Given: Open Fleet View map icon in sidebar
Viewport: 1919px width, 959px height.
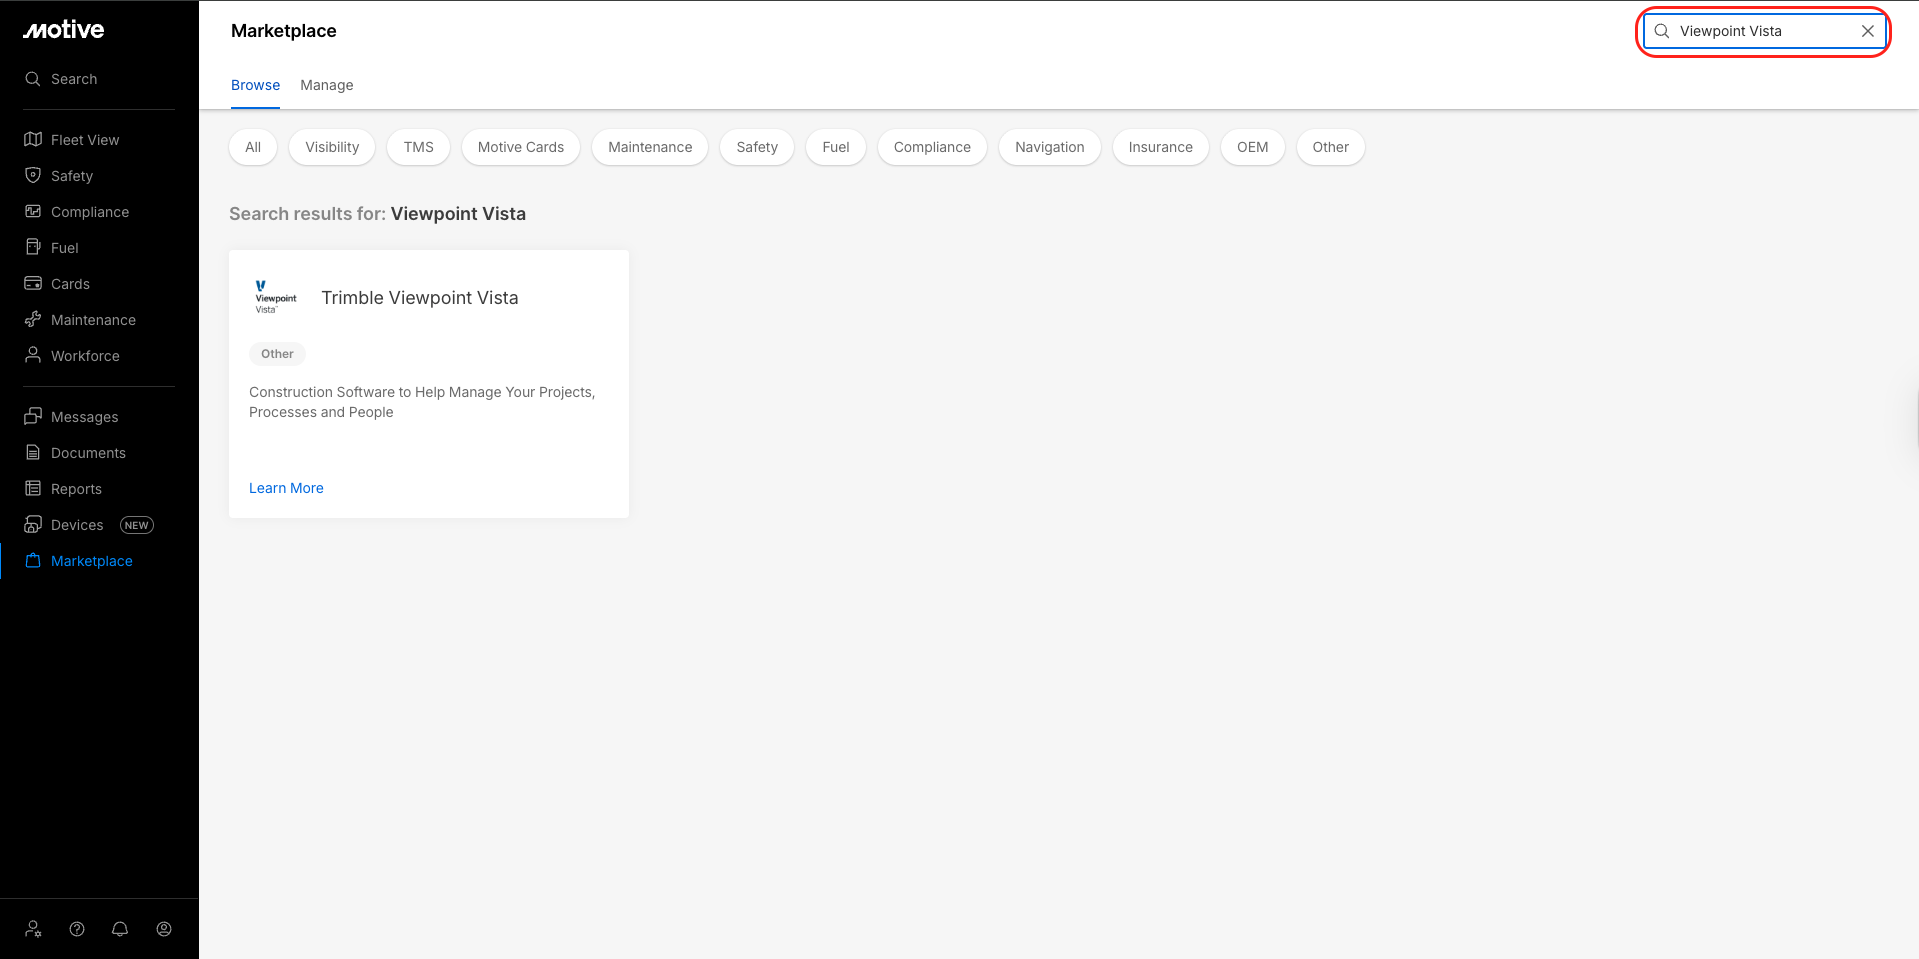Looking at the screenshot, I should tap(33, 140).
